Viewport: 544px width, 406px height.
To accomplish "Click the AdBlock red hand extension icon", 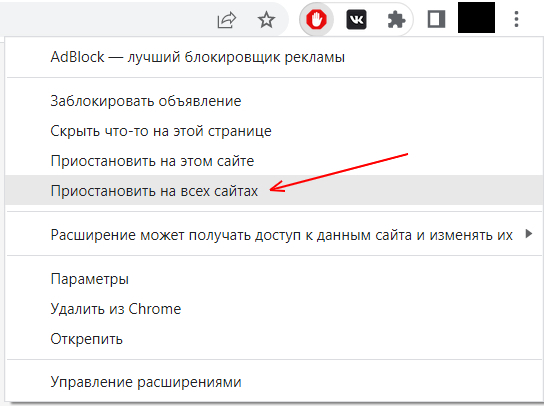I will point(316,19).
